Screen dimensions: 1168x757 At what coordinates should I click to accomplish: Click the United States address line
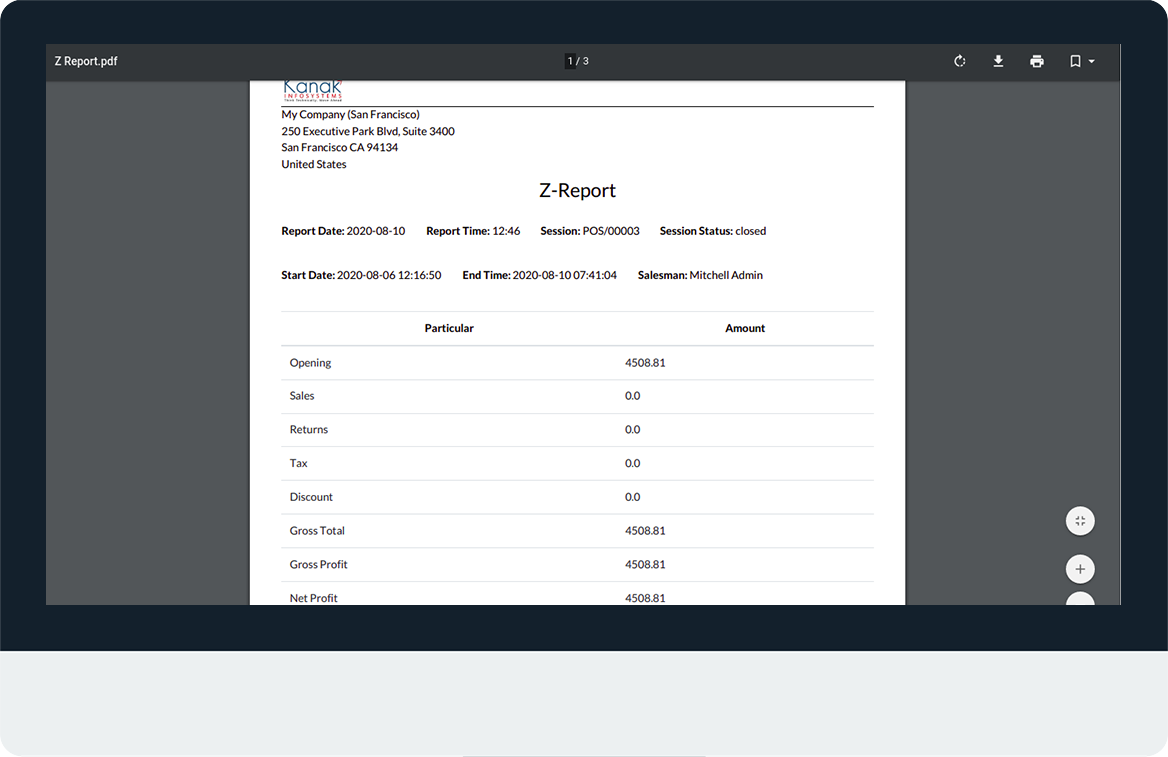tap(314, 164)
